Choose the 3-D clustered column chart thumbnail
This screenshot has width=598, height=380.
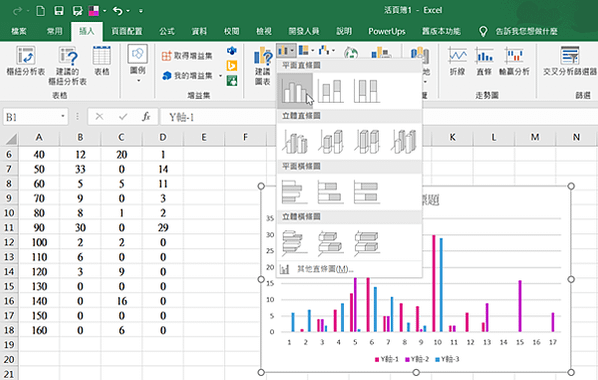click(295, 141)
